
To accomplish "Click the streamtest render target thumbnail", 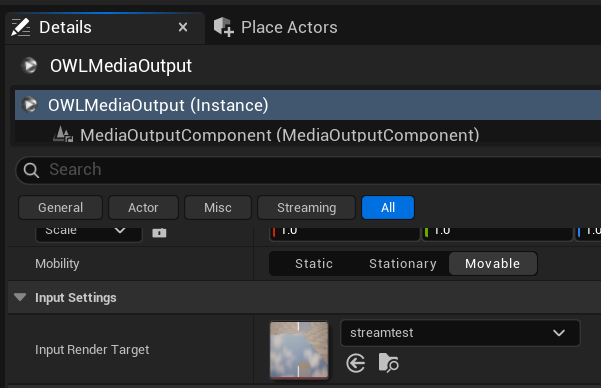I will (299, 350).
